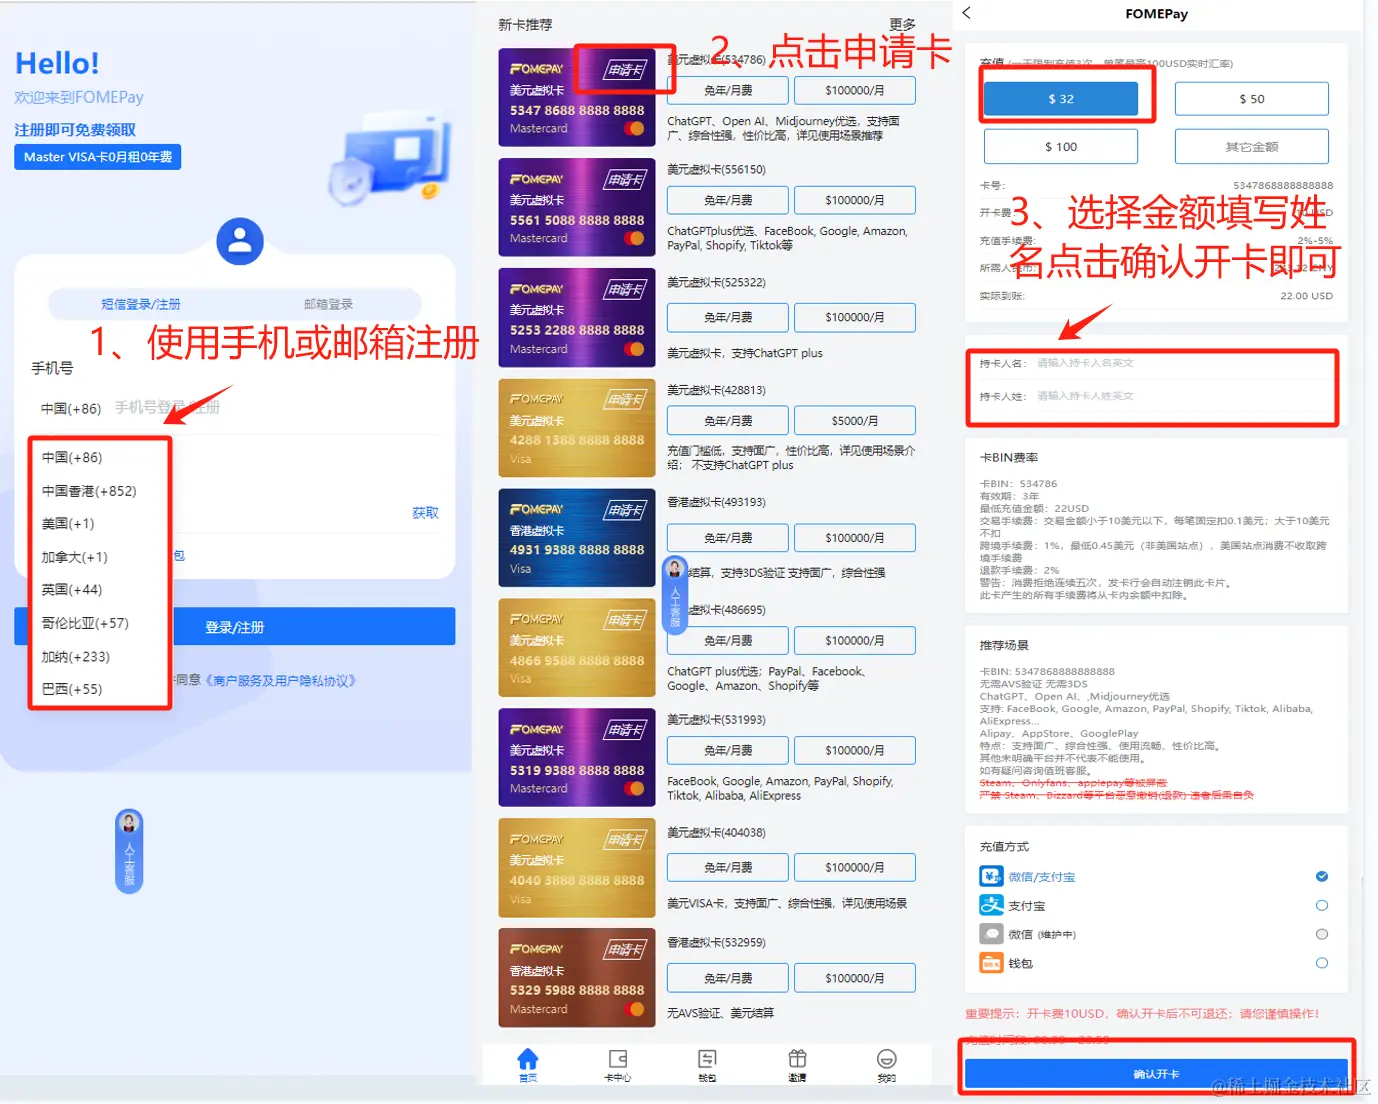Image resolution: width=1378 pixels, height=1104 pixels.
Task: Switch to 短信登录/注册 tab
Action: click(141, 304)
